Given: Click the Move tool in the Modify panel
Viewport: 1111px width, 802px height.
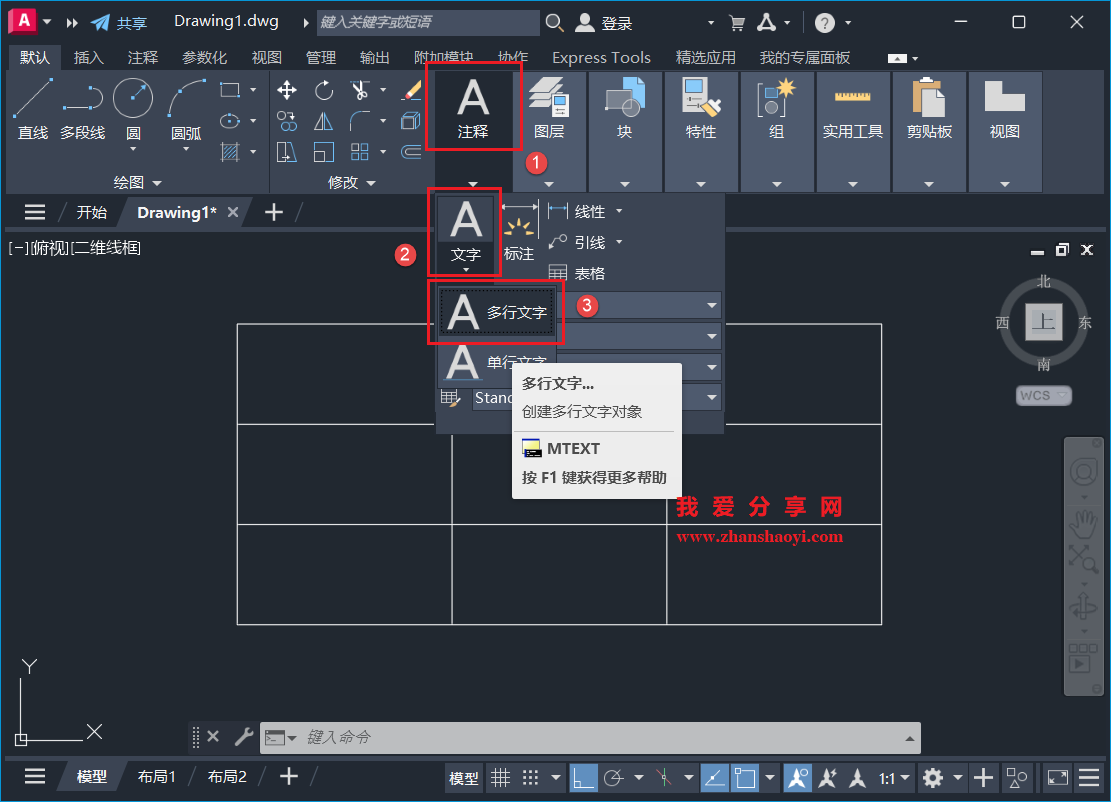Looking at the screenshot, I should point(286,90).
